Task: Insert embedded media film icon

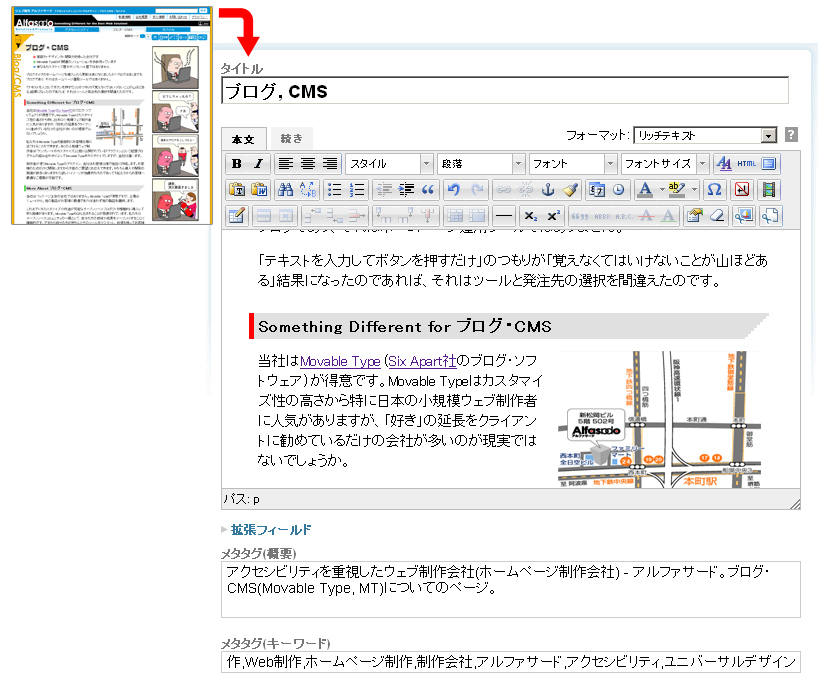Action: [x=768, y=189]
